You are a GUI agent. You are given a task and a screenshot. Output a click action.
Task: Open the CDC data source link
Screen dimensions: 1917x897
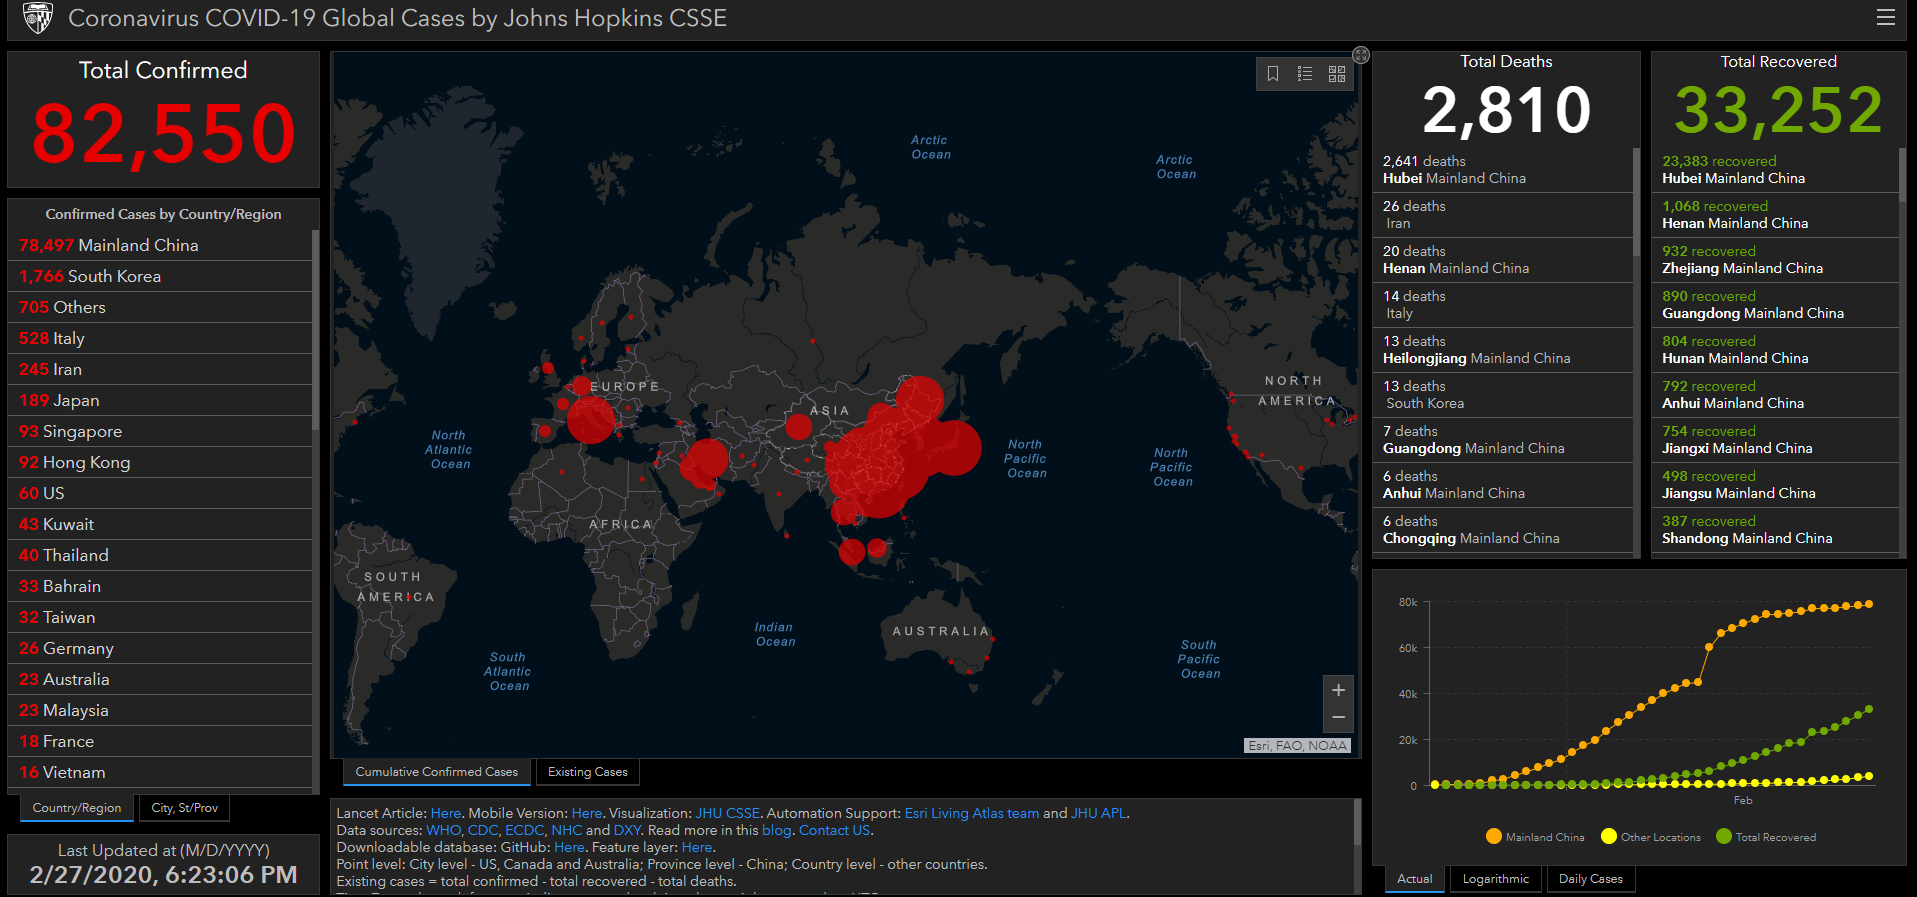point(483,830)
